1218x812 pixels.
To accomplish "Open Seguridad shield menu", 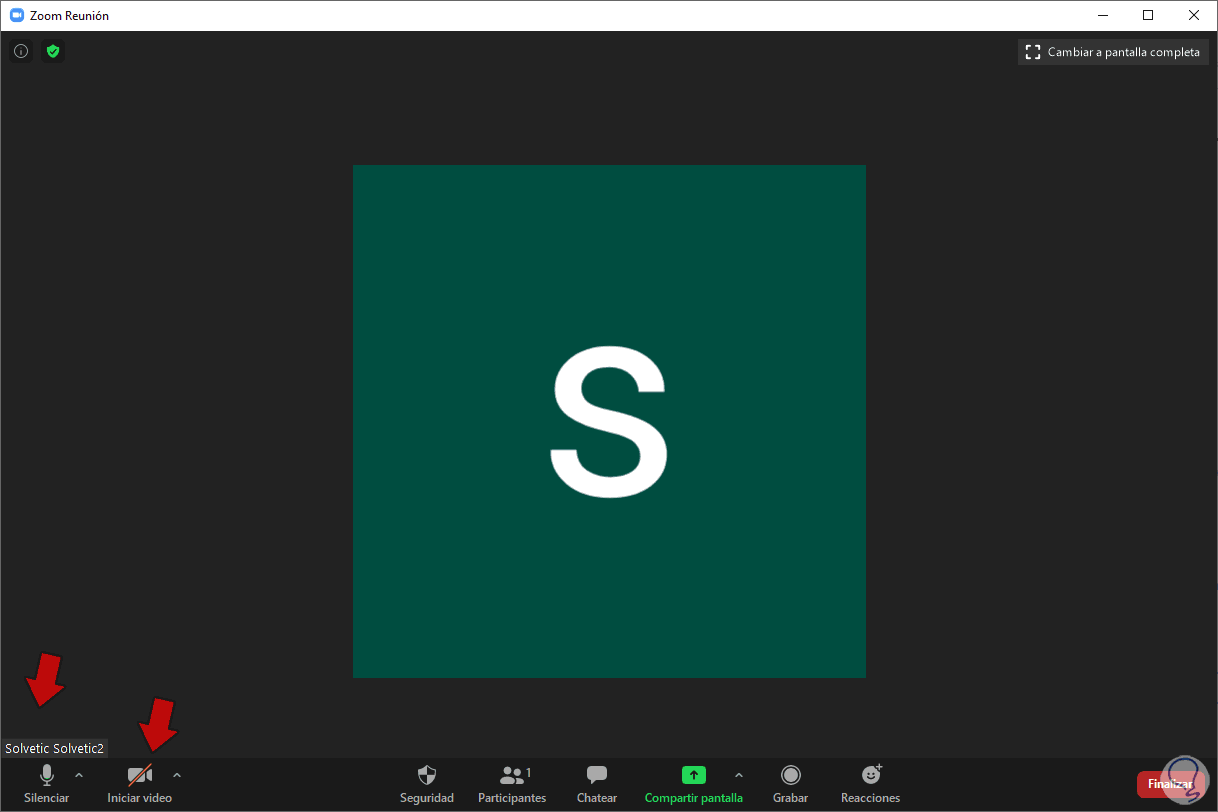I will click(x=427, y=784).
